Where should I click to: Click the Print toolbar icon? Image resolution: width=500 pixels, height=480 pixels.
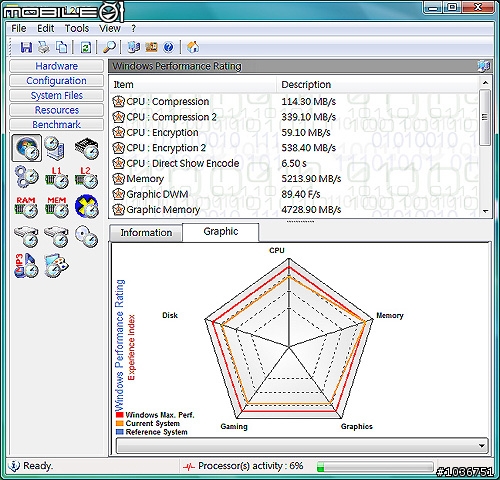click(44, 47)
